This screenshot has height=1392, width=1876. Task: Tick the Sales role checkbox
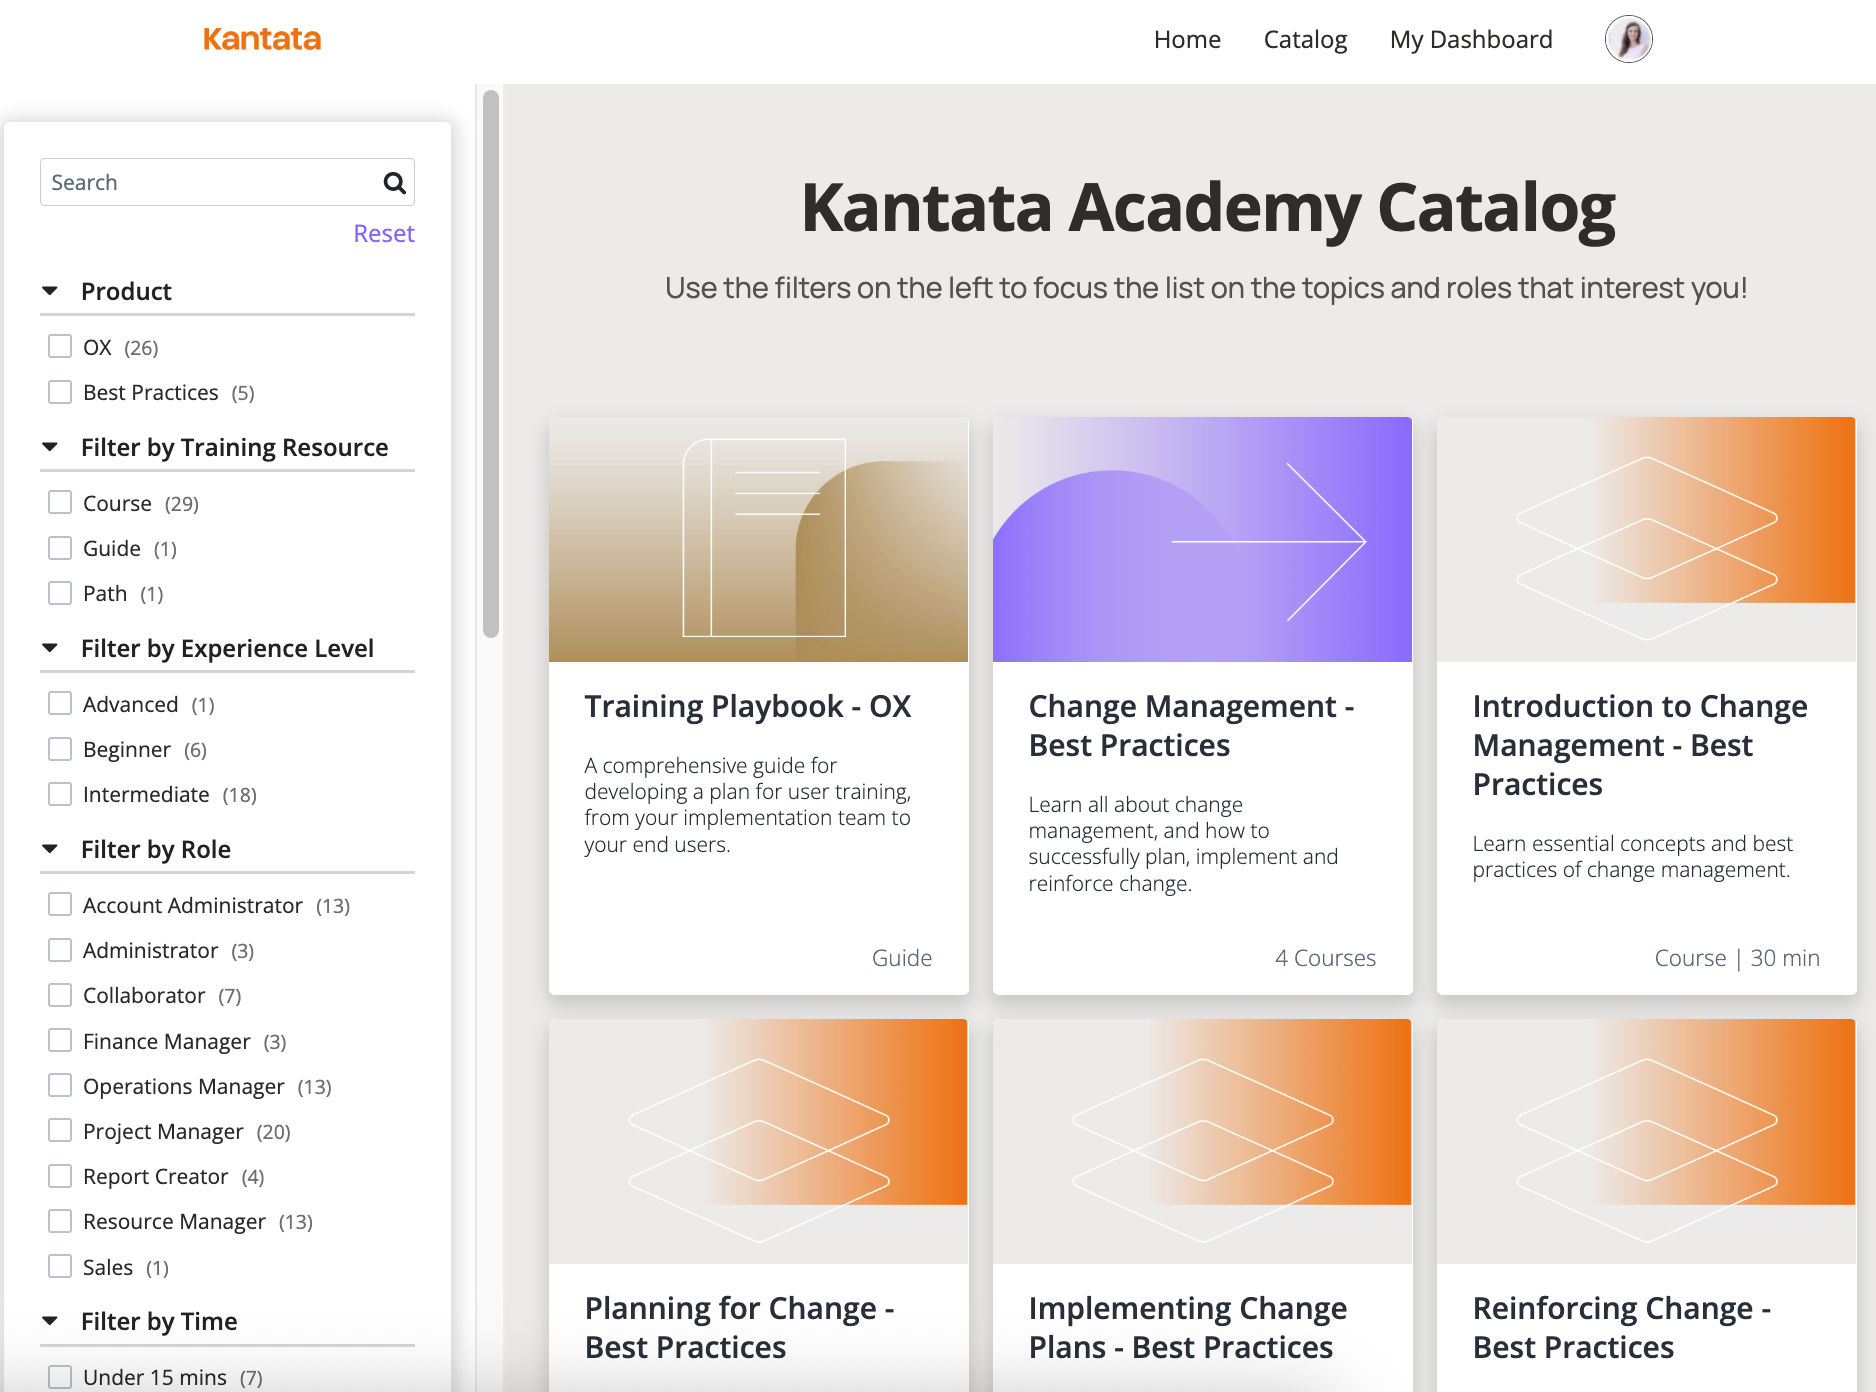[x=60, y=1267]
